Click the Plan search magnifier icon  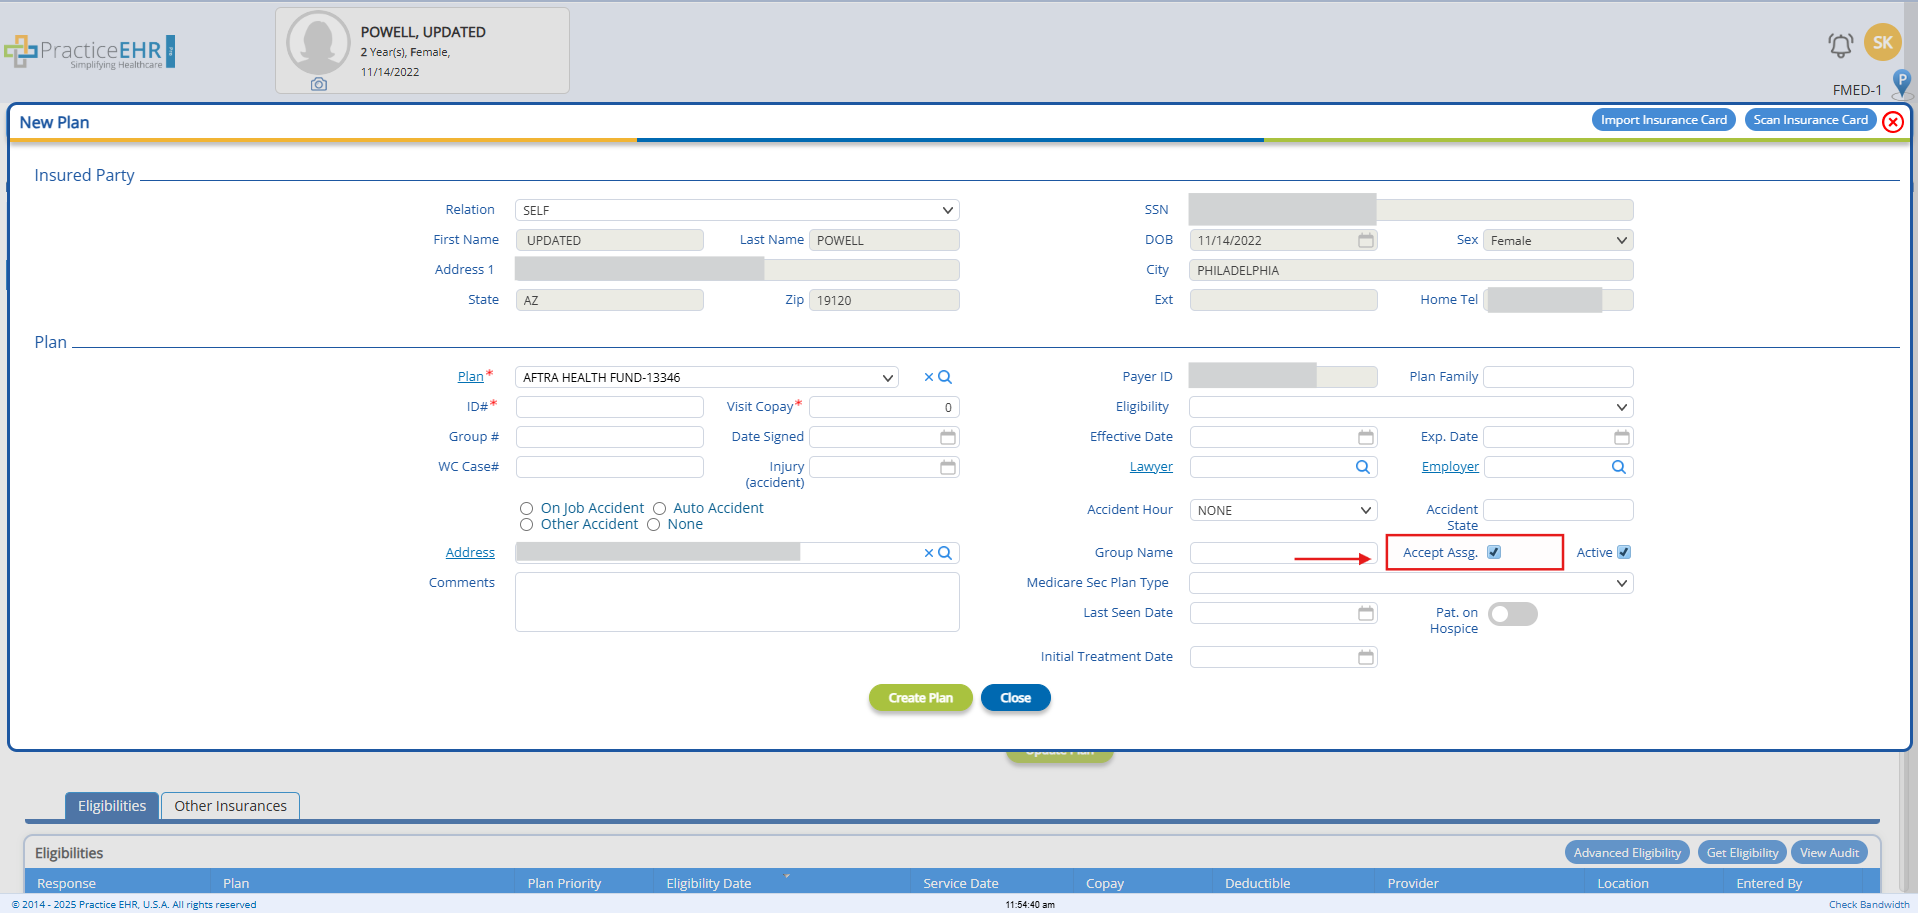tap(945, 377)
